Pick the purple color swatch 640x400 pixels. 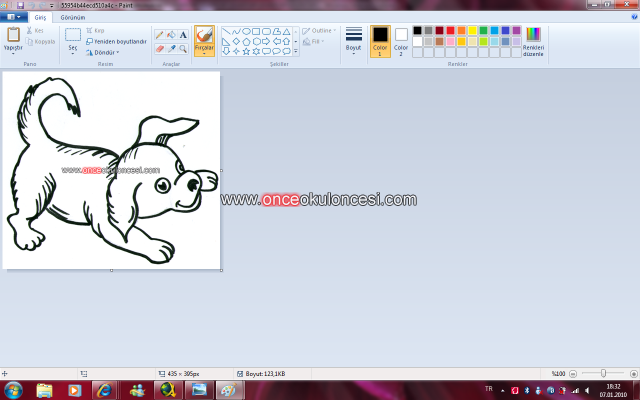pyautogui.click(x=517, y=31)
